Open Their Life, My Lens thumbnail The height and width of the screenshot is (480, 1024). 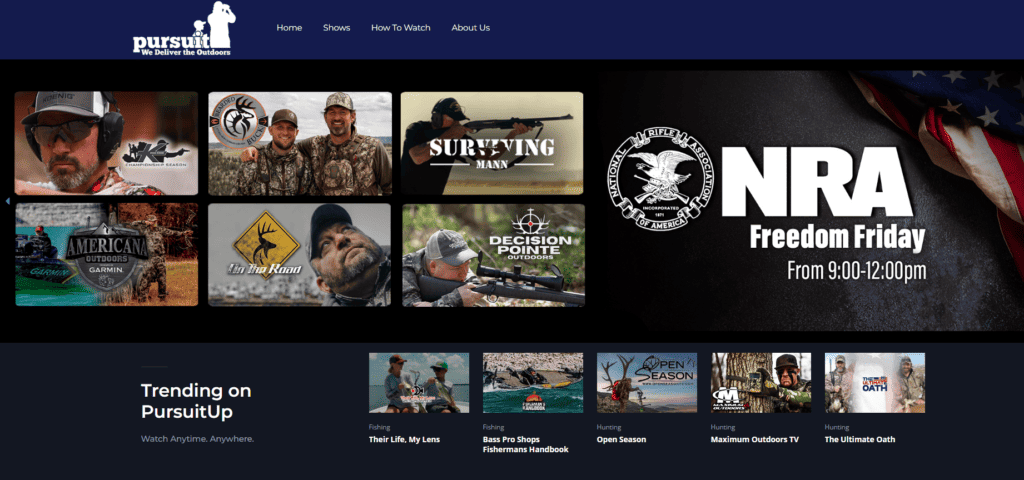tap(419, 383)
